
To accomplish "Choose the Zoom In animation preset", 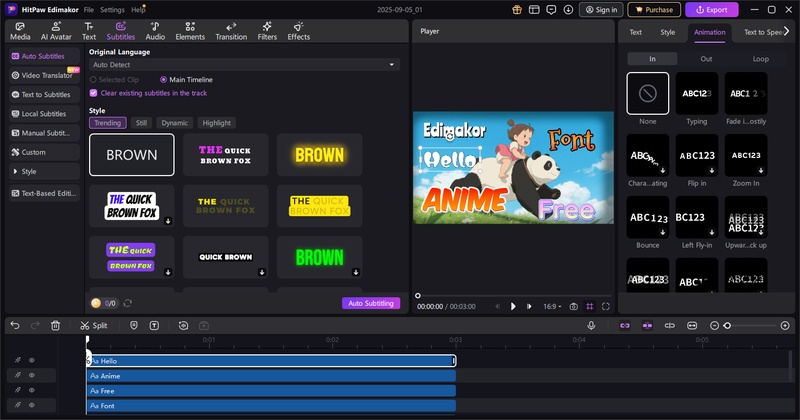I will point(746,155).
